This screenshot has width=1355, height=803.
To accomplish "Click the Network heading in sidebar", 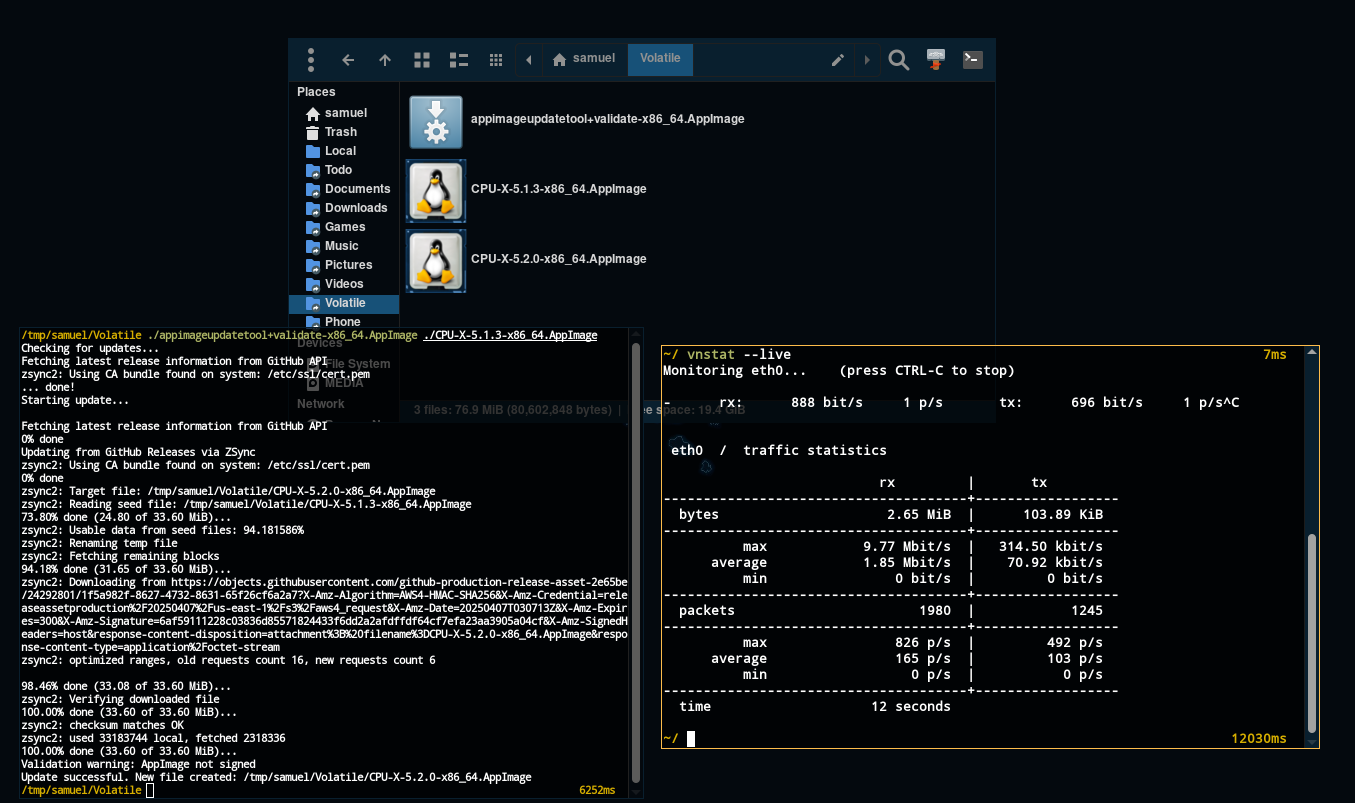I will pos(320,404).
